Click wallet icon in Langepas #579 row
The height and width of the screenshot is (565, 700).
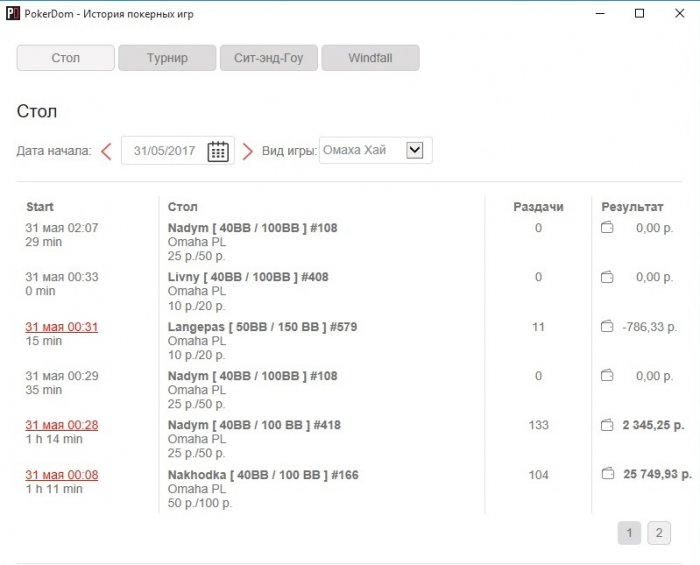(607, 327)
